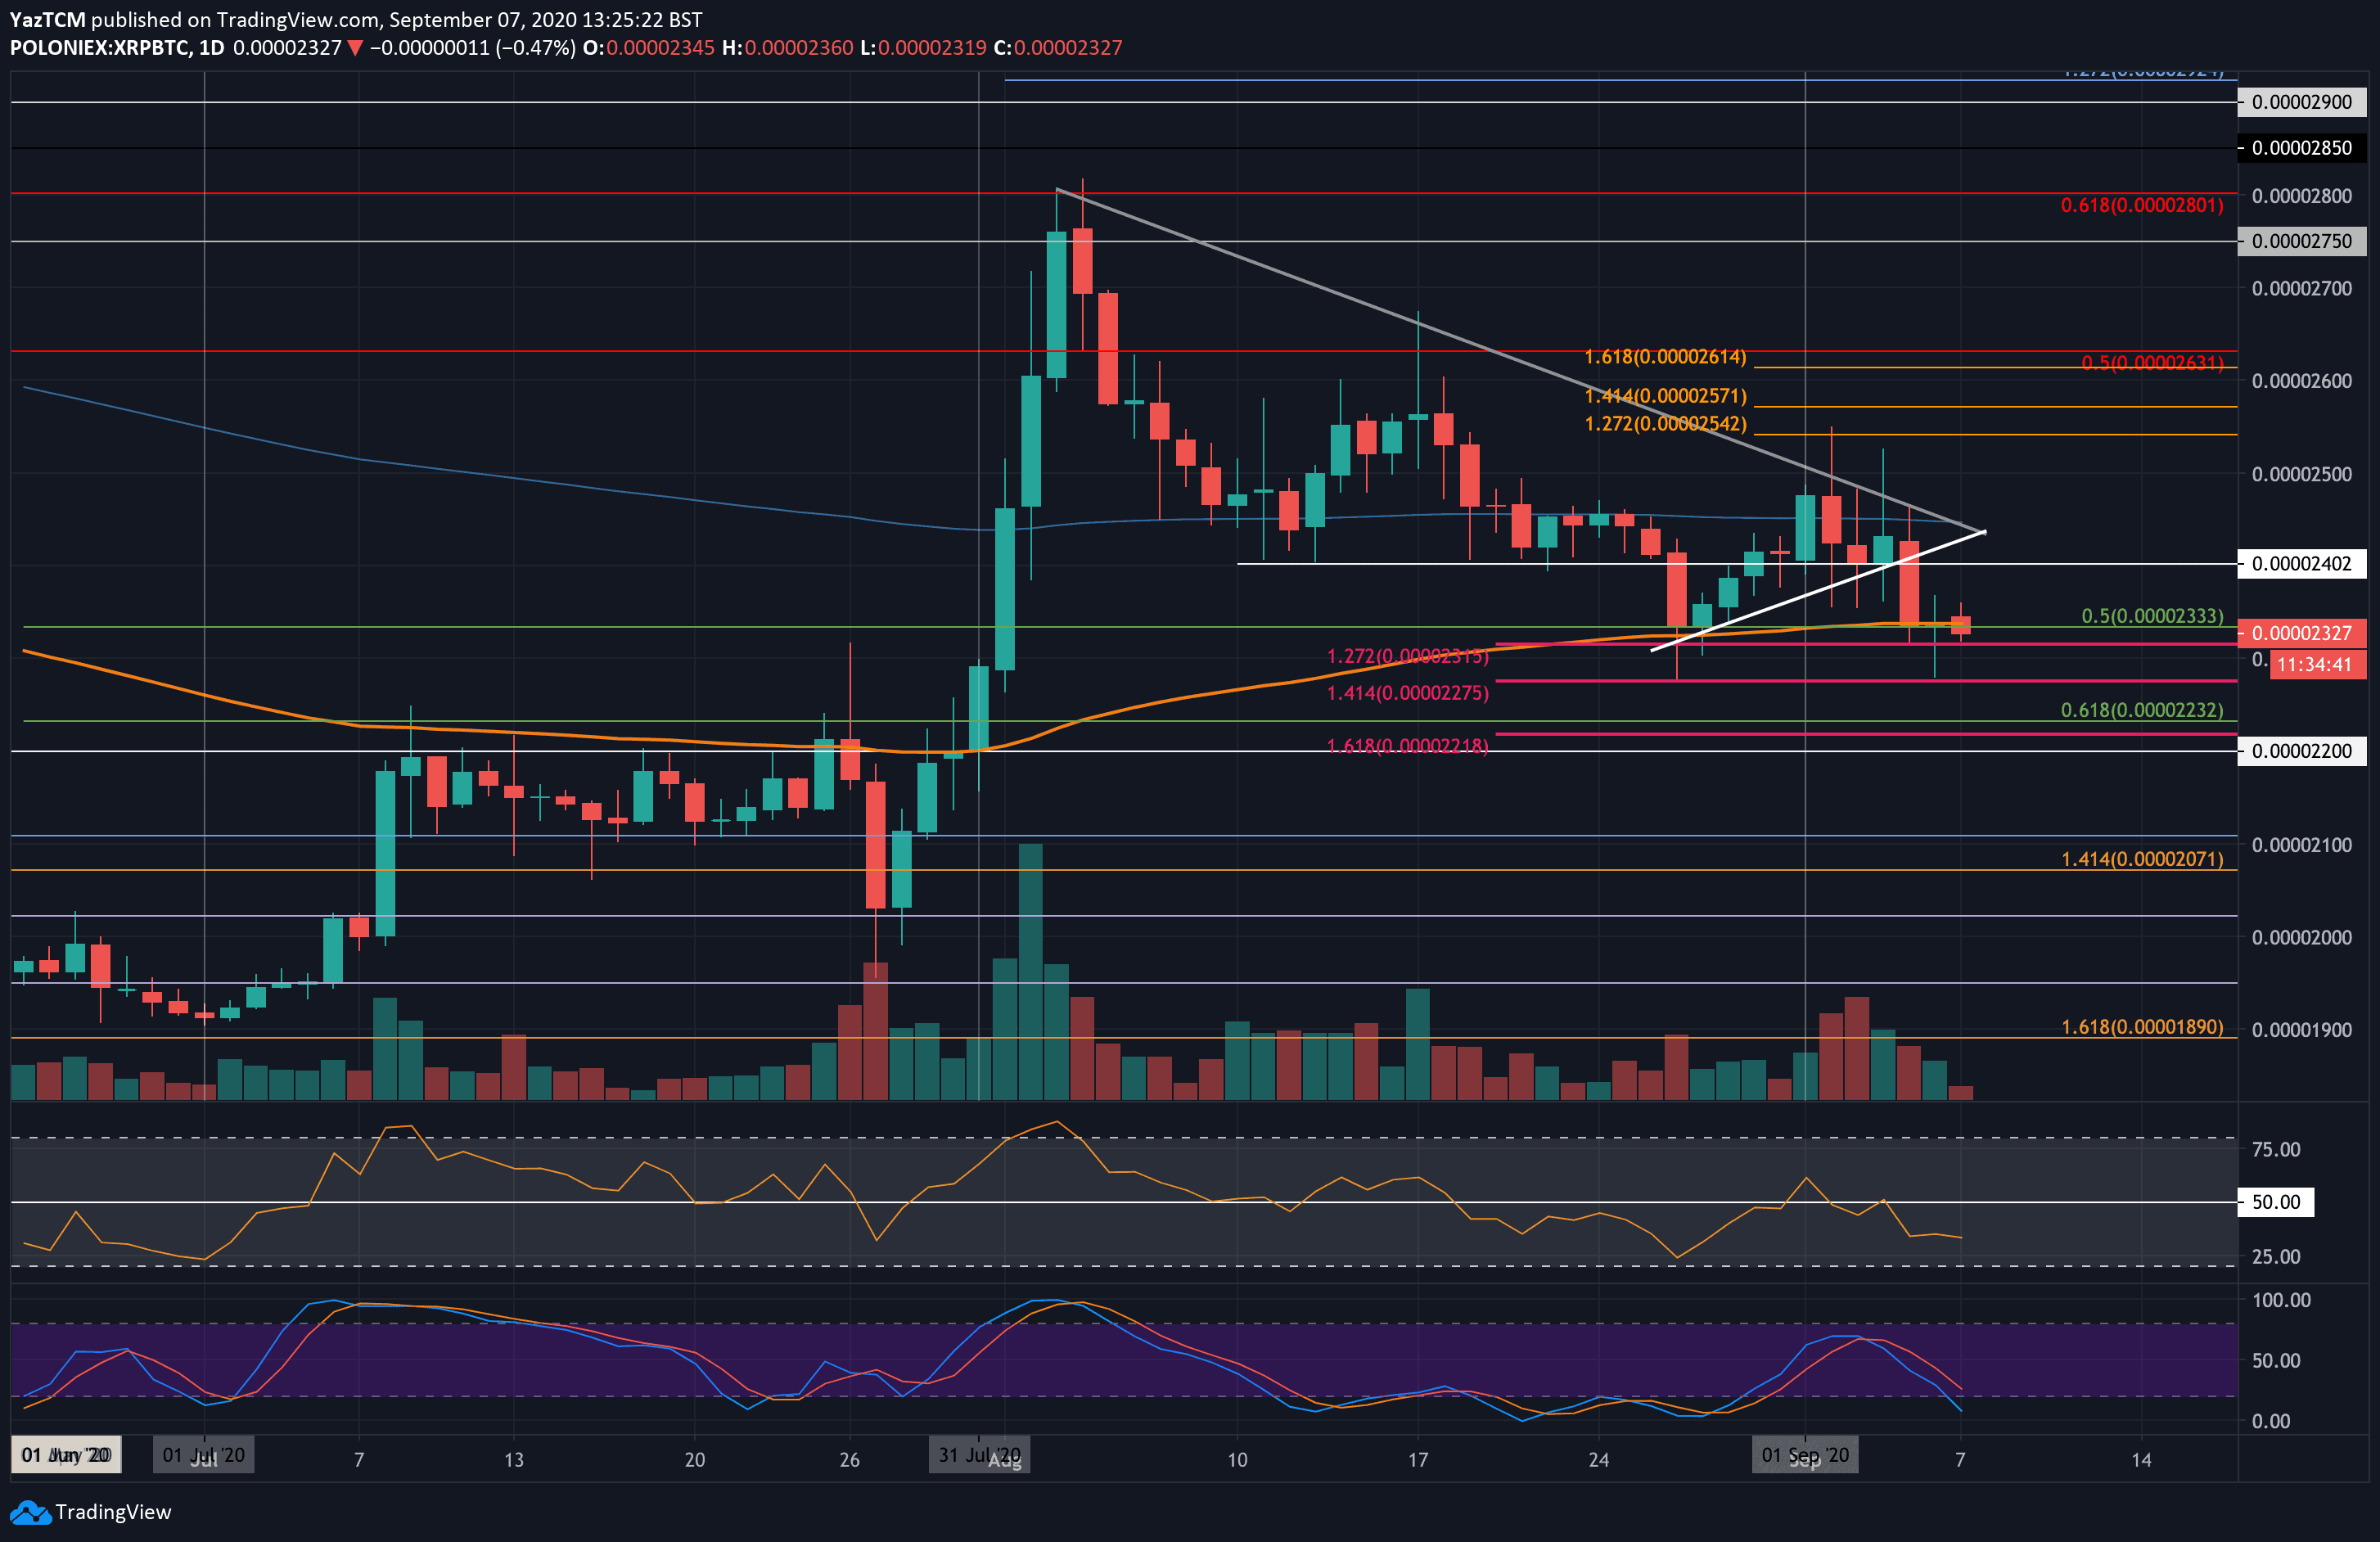2380x1542 pixels.
Task: Click the tallest volume bar
Action: click(1030, 972)
